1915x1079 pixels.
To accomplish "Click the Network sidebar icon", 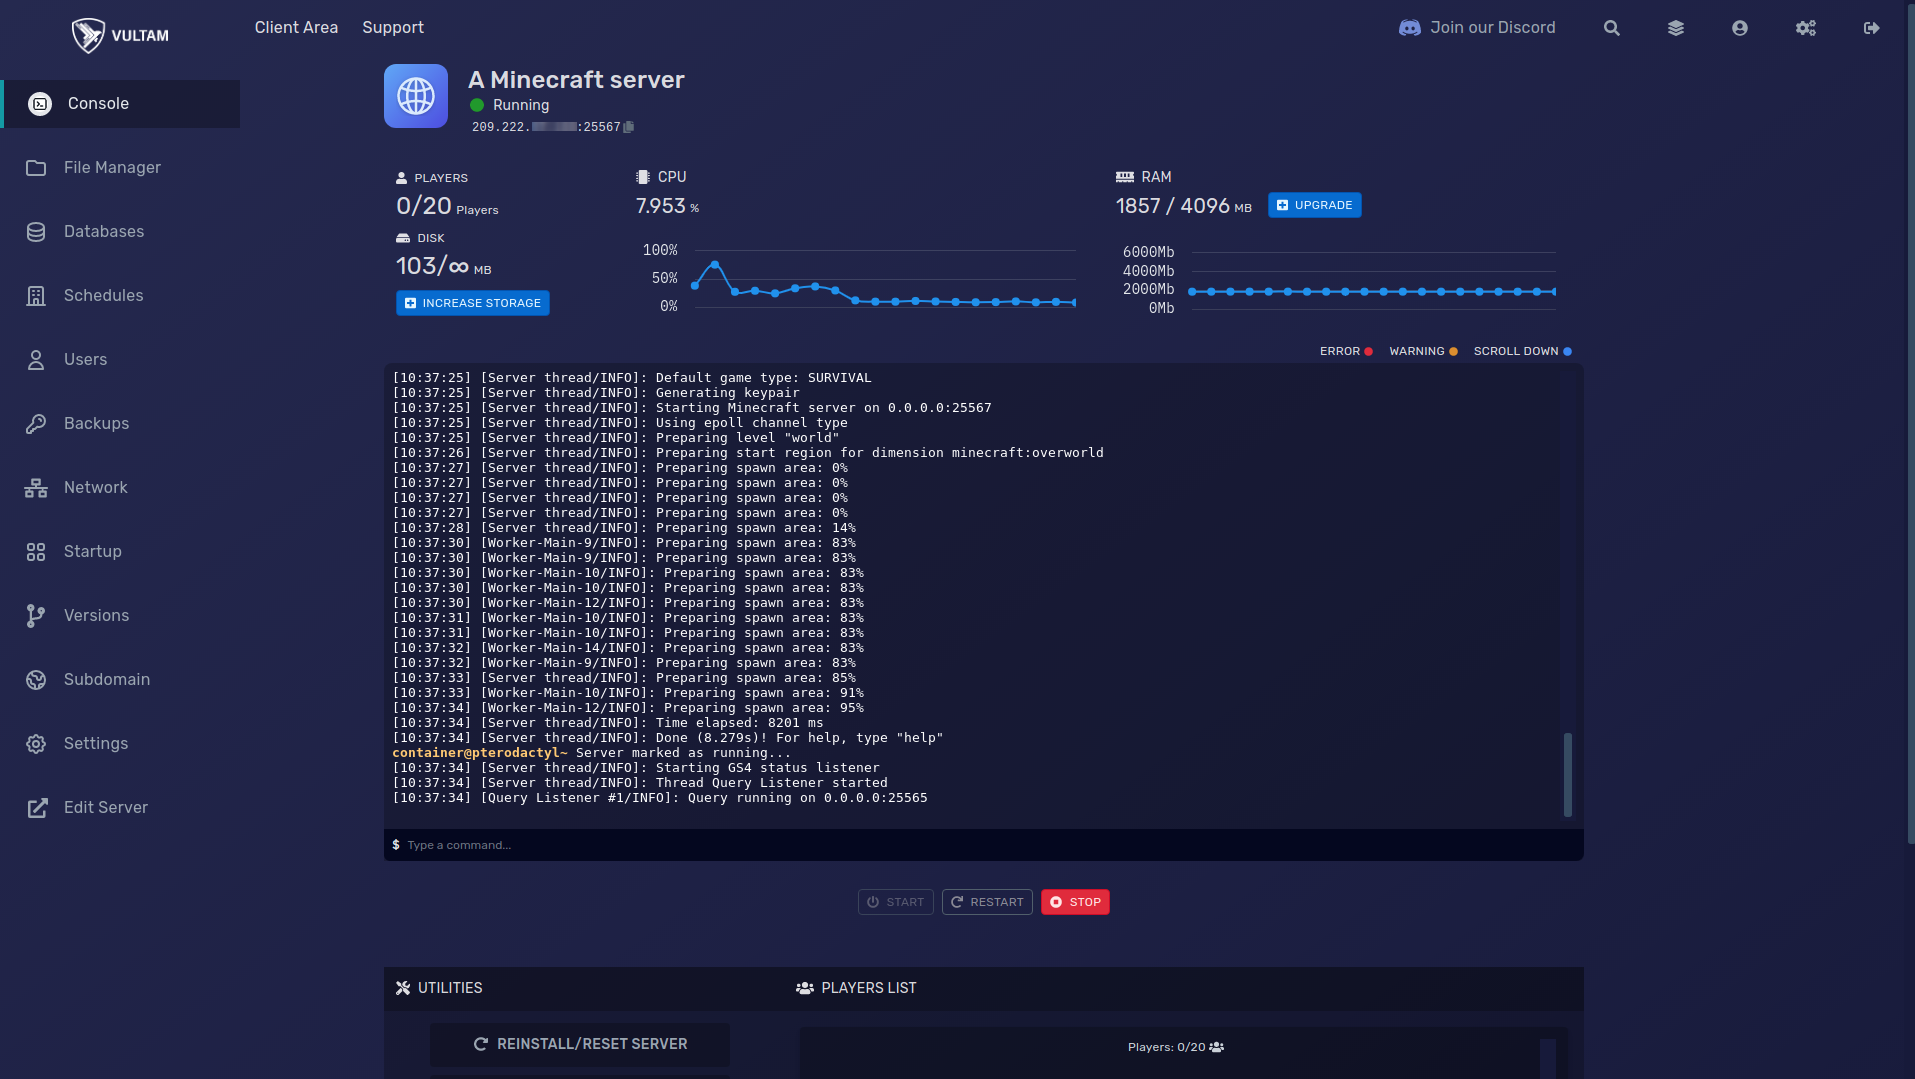I will (36, 488).
